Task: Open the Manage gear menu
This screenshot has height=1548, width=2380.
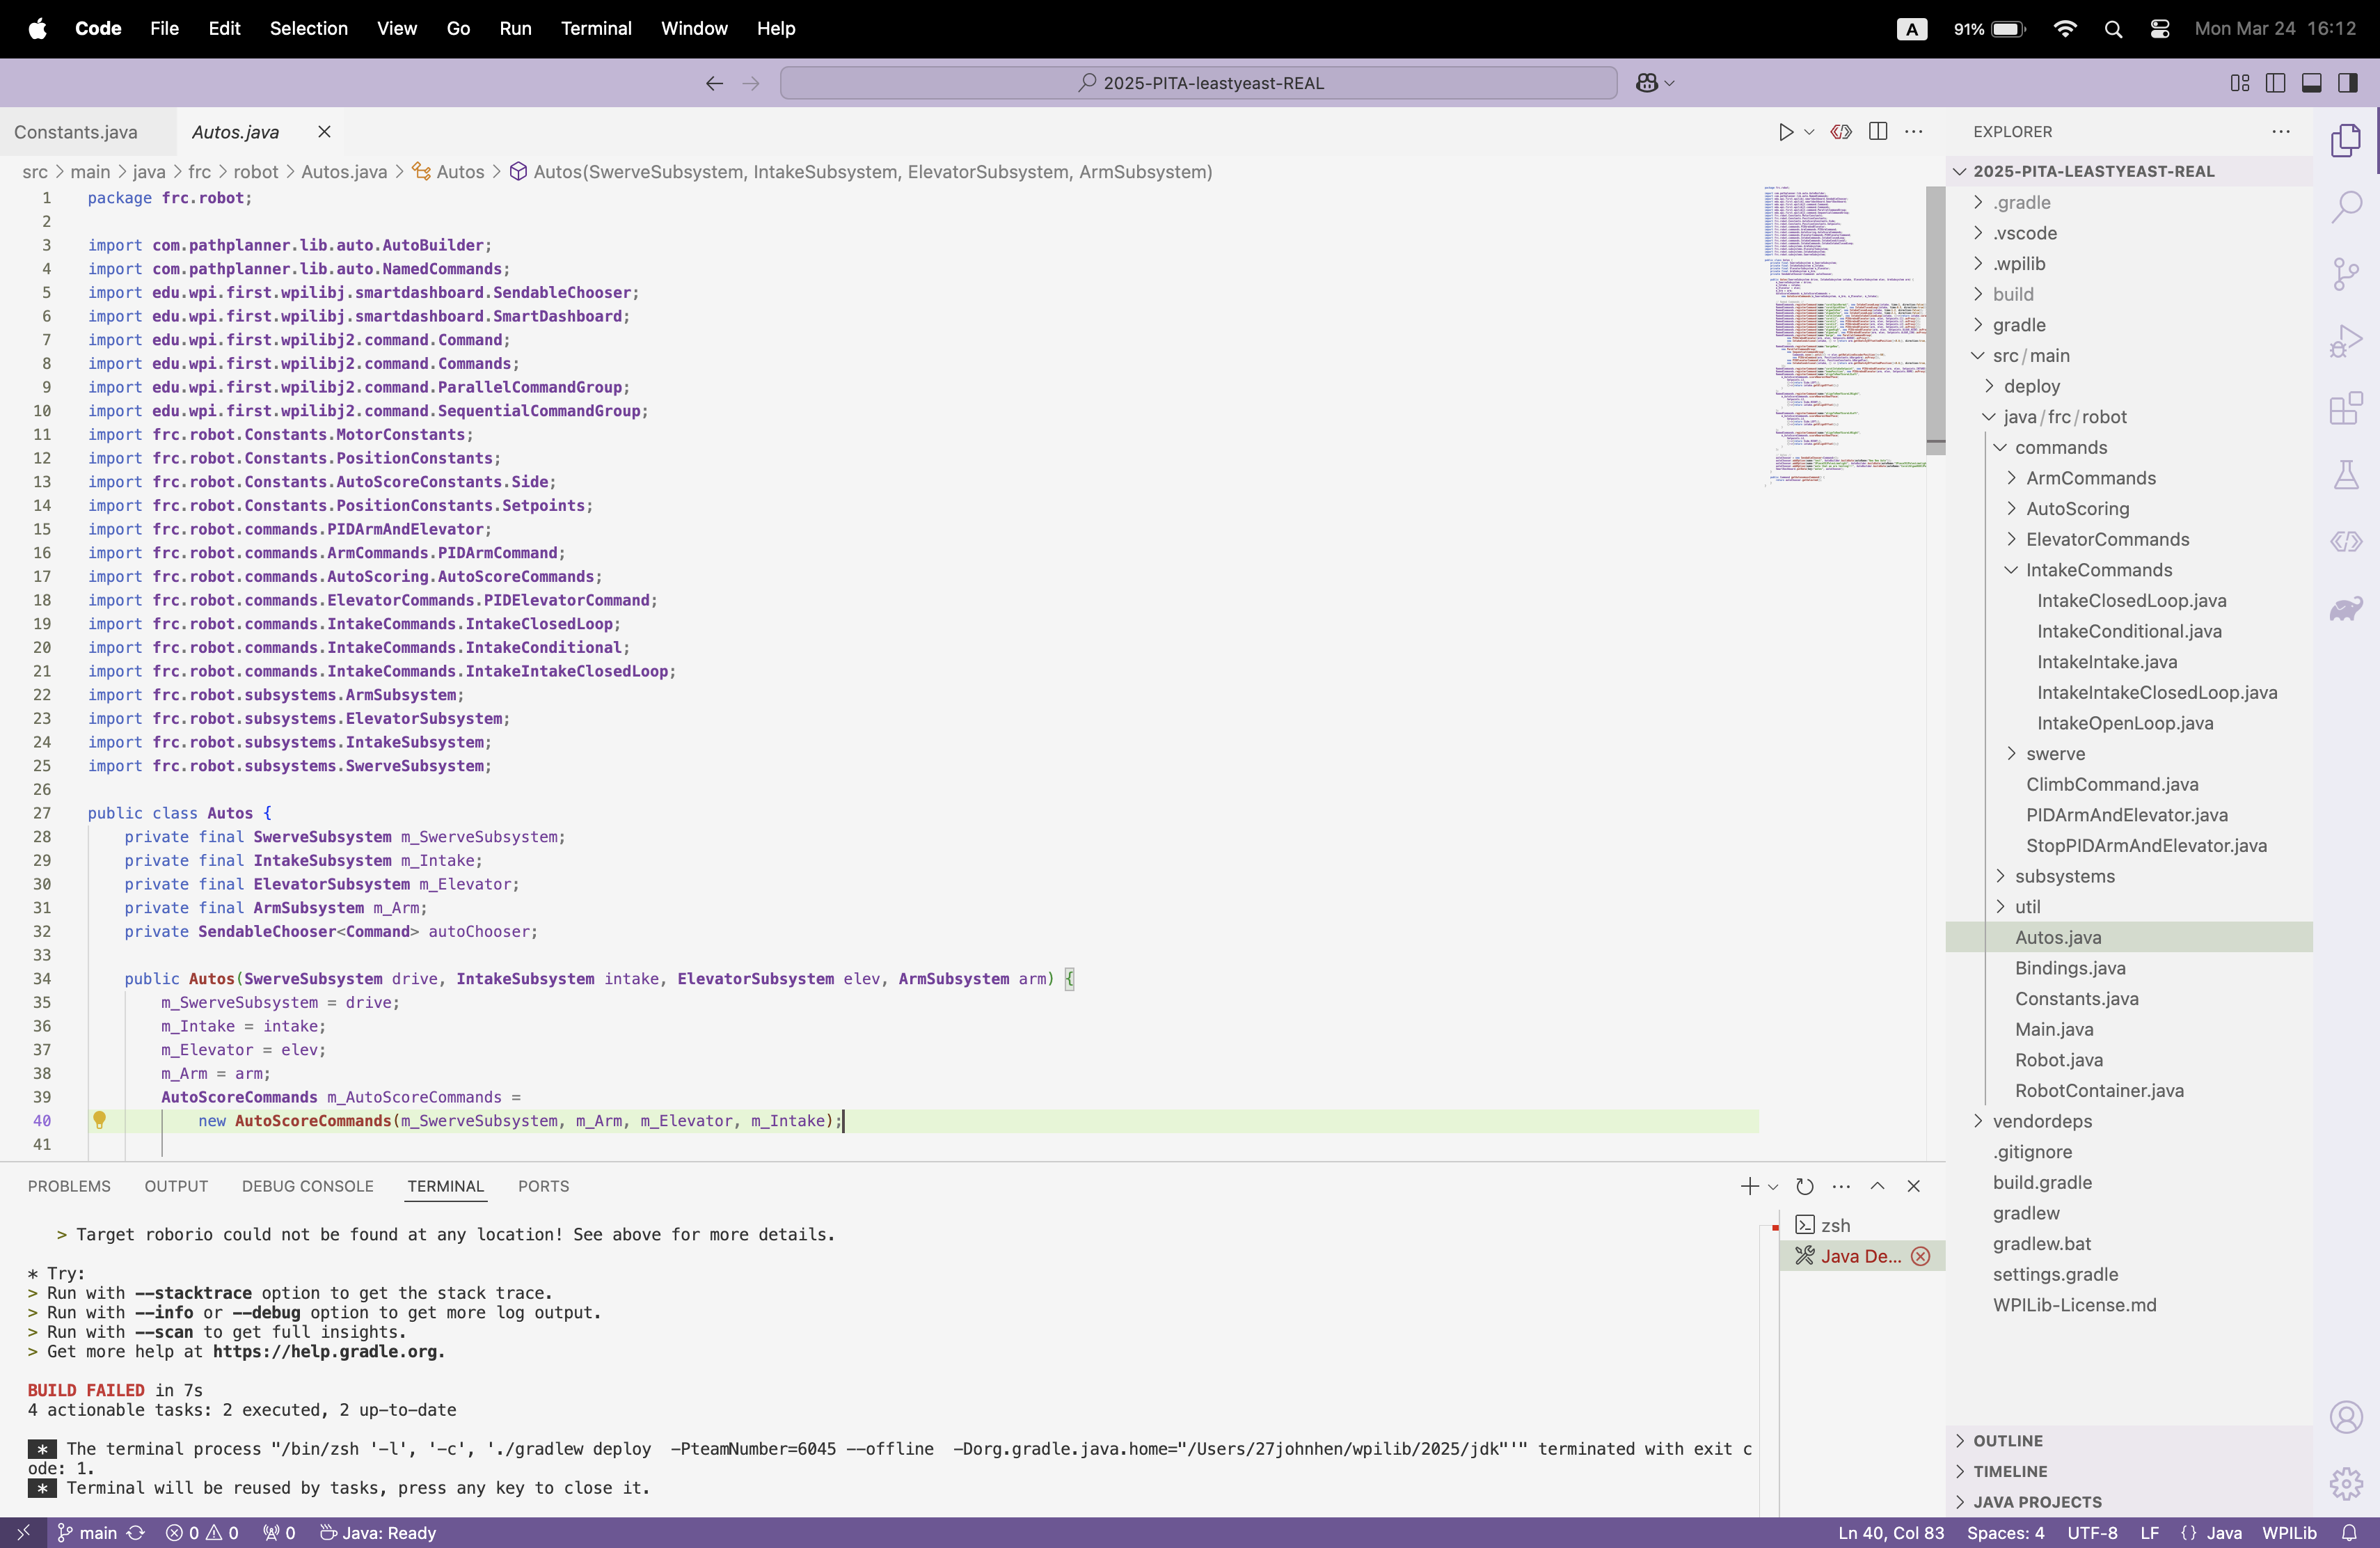Action: point(2346,1484)
